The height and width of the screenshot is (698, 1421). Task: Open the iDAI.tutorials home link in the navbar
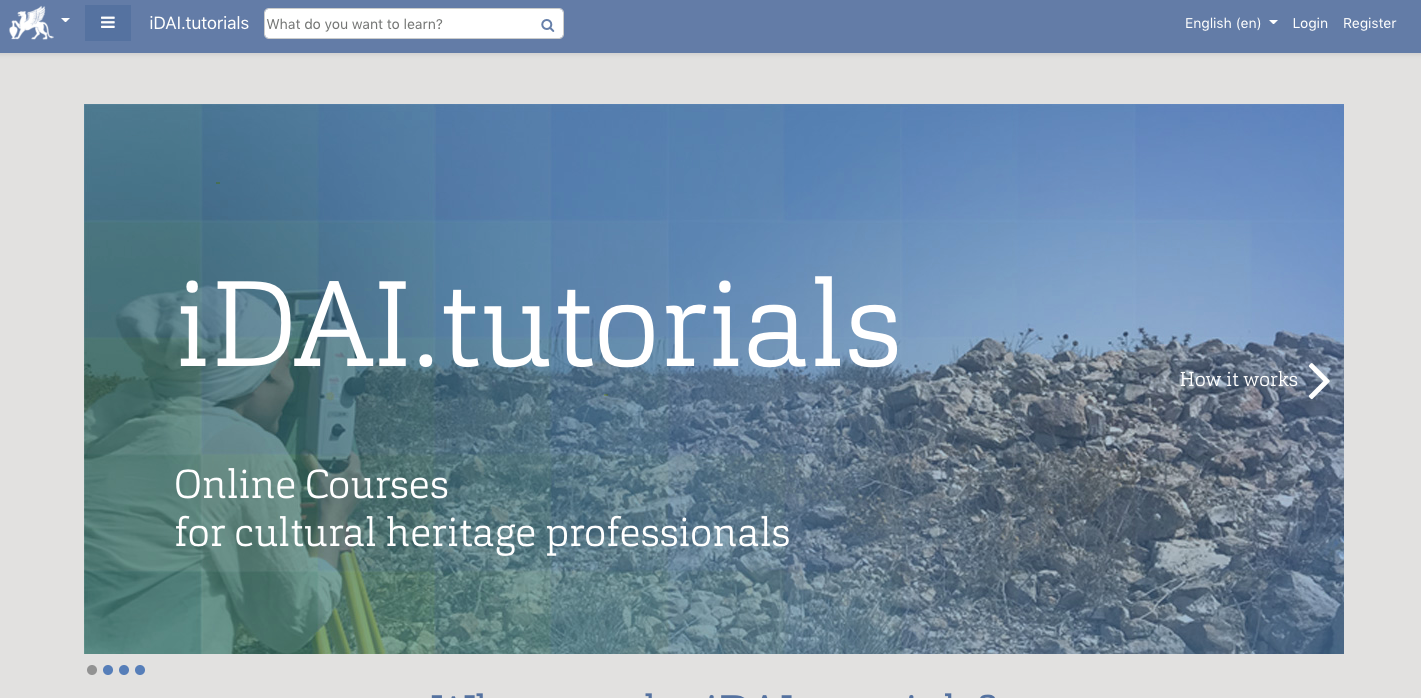tap(199, 23)
